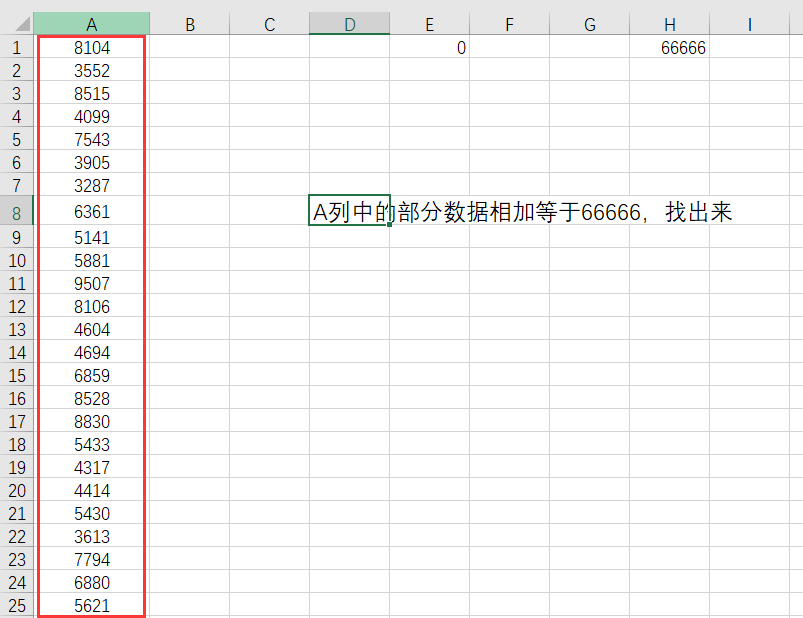Screen dimensions: 803x618
Task: Select row 8 header
Action: [x=16, y=211]
